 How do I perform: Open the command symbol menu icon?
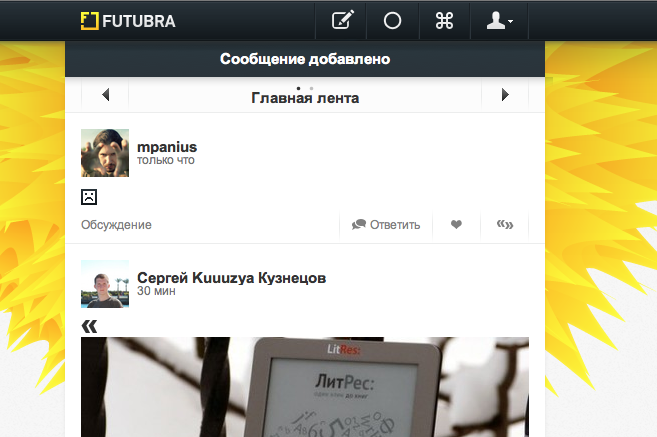[444, 20]
